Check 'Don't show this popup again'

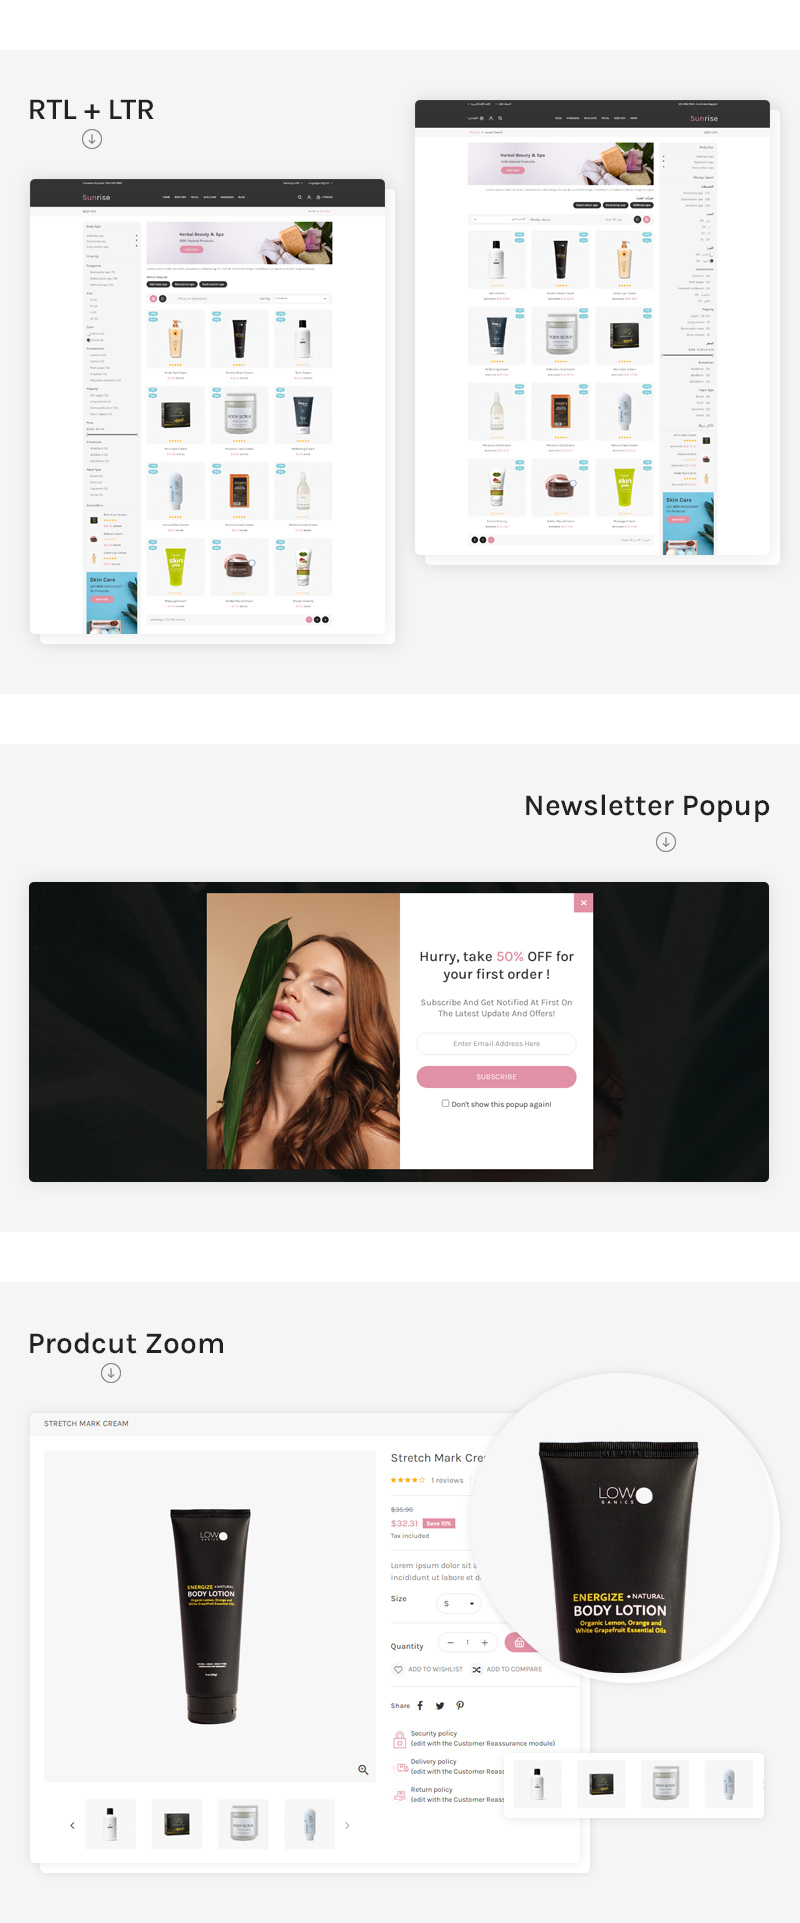pyautogui.click(x=445, y=1103)
